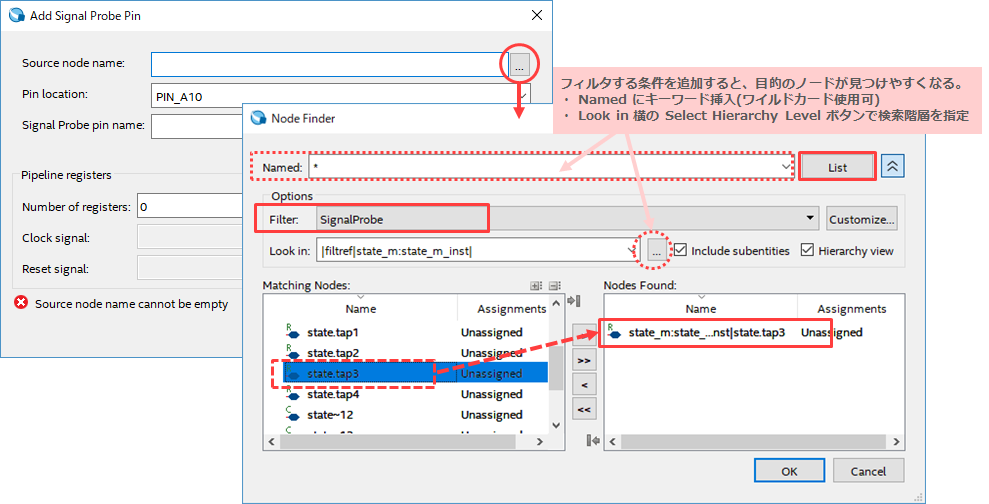
Task: Click the pane-toggle arrow icon beside Nodes Found scrollbar
Action: point(593,440)
